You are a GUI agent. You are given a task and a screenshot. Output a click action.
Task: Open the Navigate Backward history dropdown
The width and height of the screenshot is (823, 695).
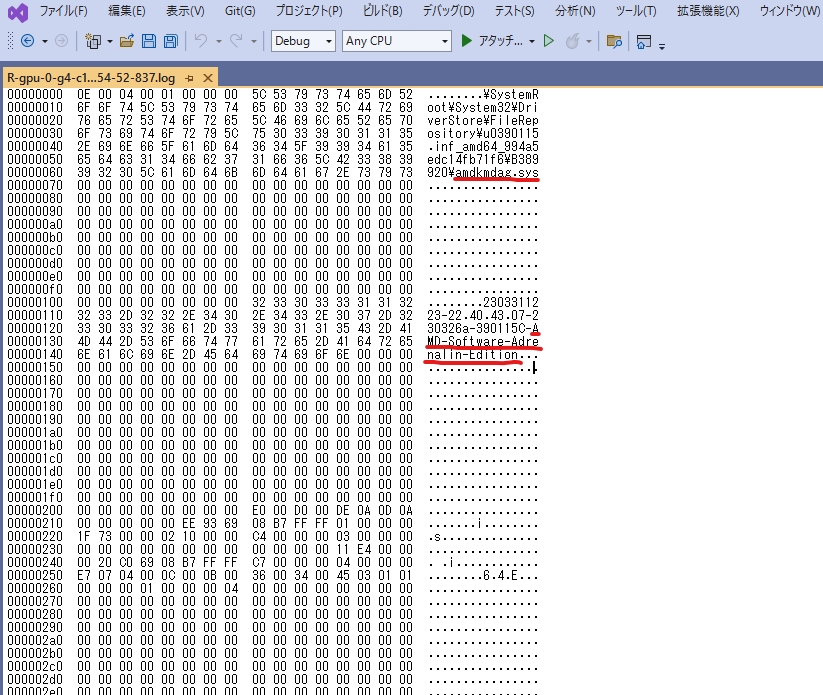[45, 41]
